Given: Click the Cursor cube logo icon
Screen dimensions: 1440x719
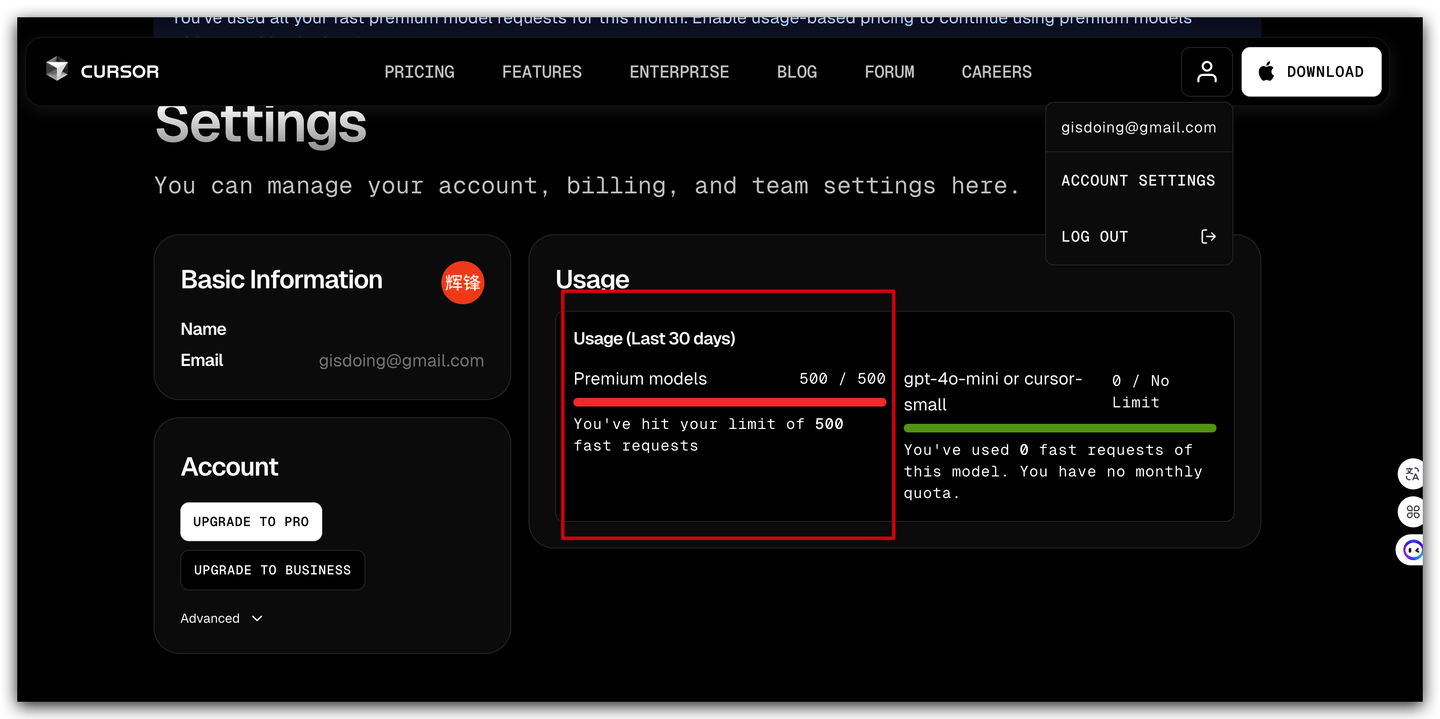Looking at the screenshot, I should click(x=57, y=70).
